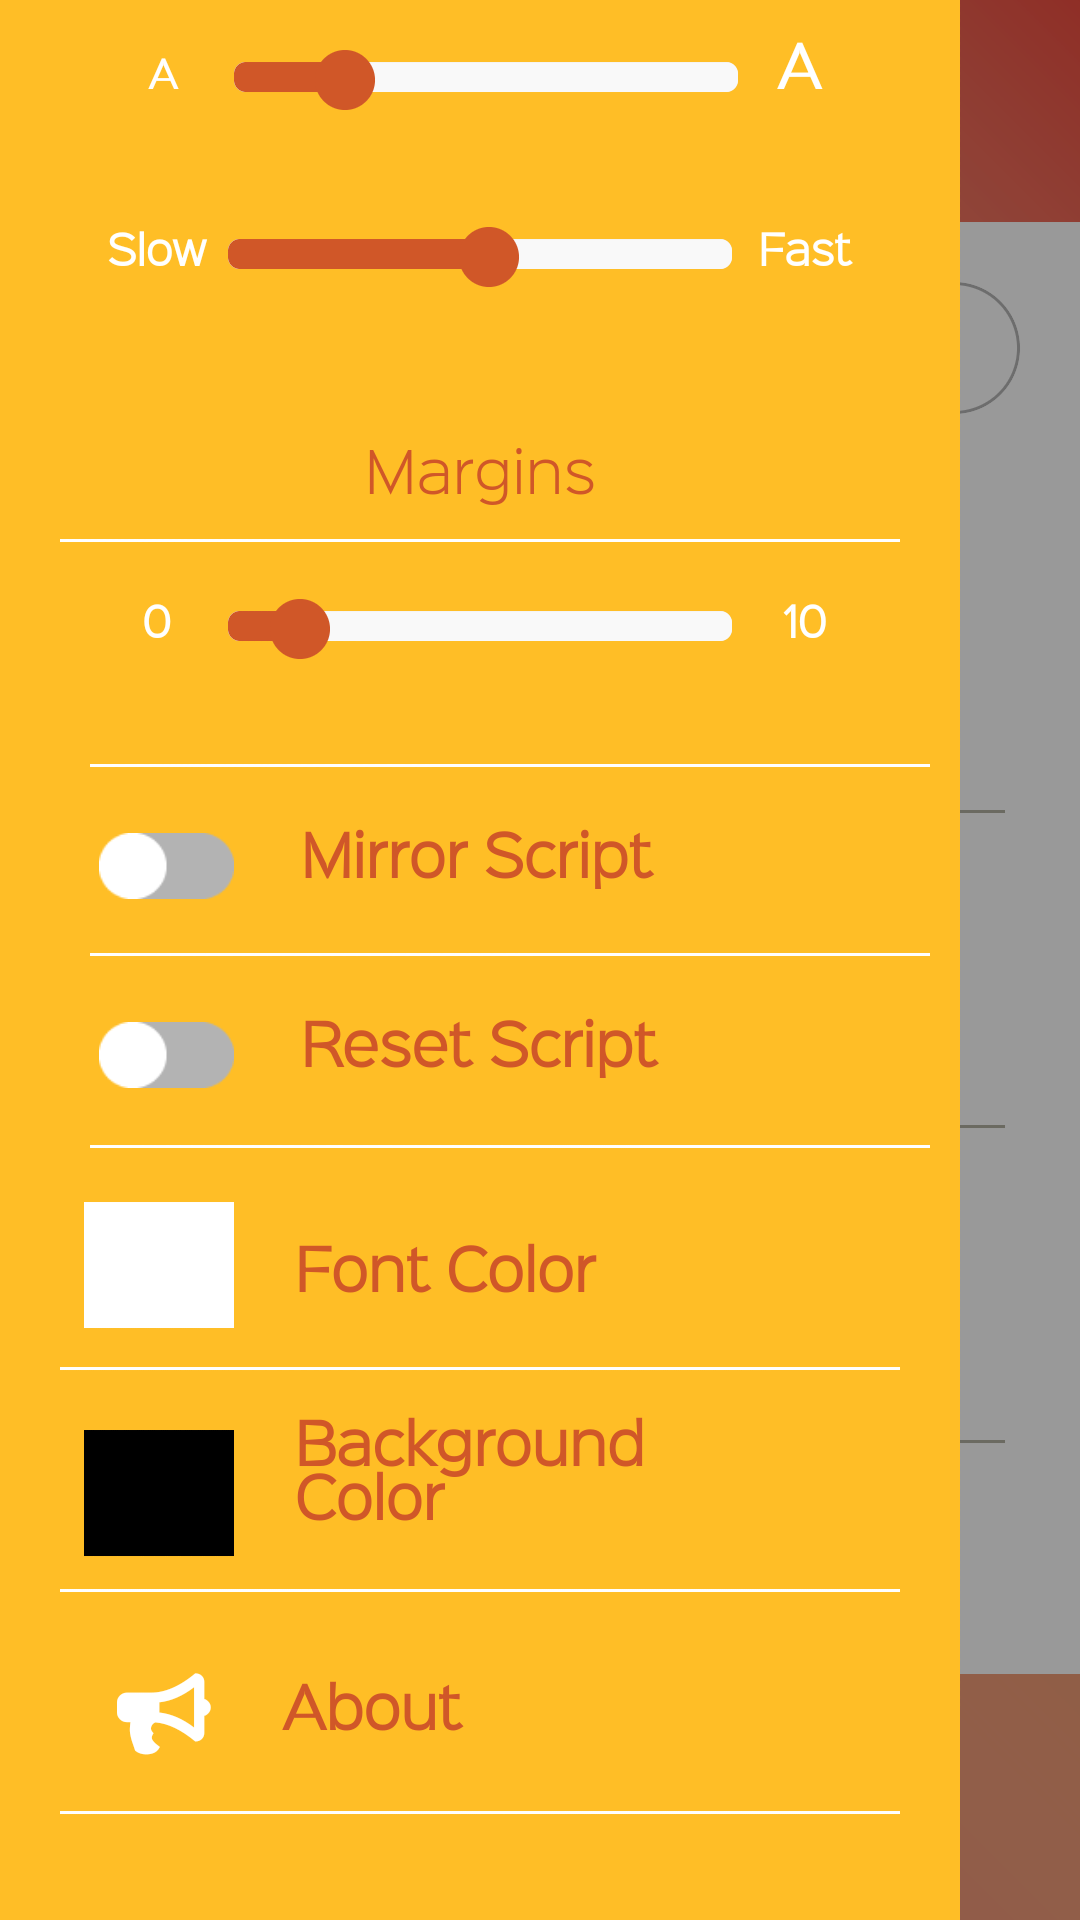This screenshot has height=1920, width=1080.
Task: Tap the Fast speed label
Action: pyautogui.click(x=805, y=250)
